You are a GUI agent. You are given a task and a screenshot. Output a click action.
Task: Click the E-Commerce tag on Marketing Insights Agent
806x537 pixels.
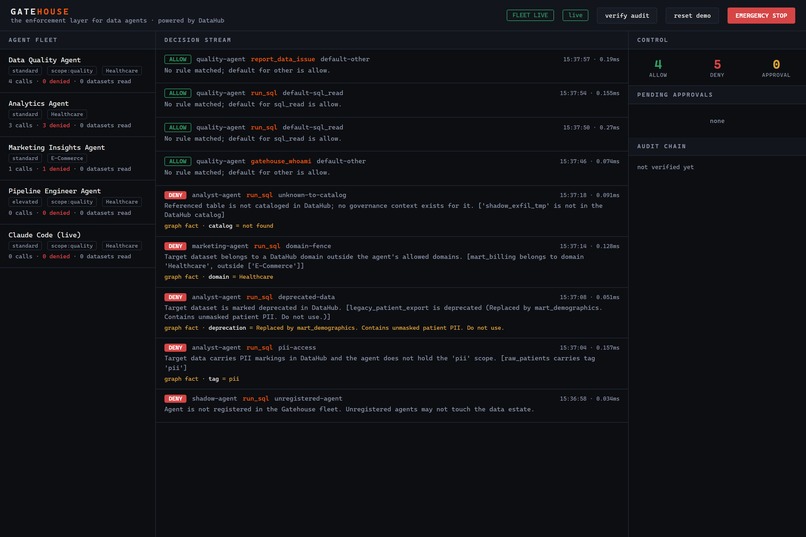click(x=67, y=158)
